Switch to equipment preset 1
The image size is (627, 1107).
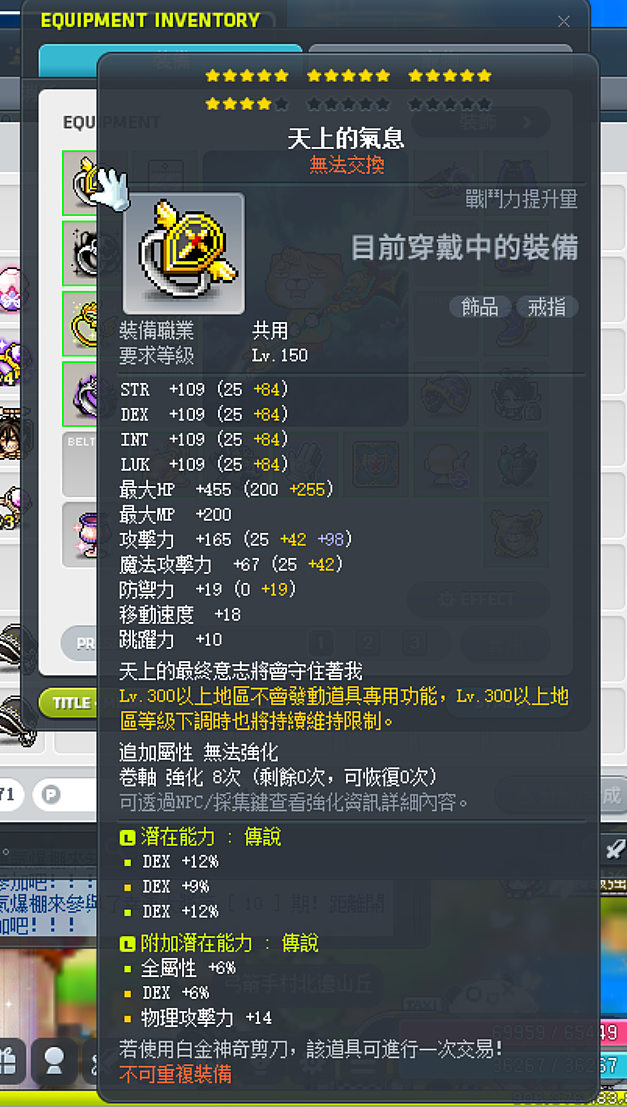tap(321, 642)
